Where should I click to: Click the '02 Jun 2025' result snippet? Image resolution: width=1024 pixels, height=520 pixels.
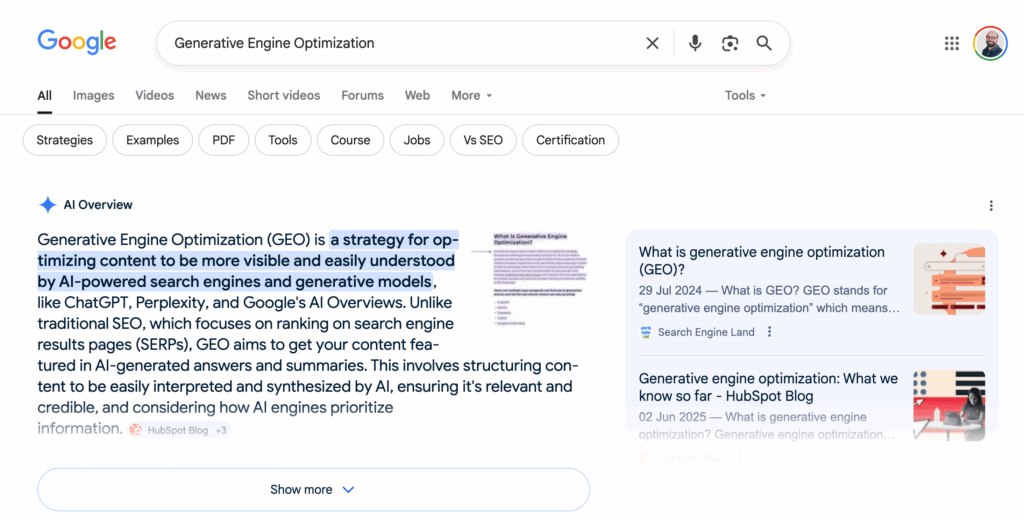pyautogui.click(x=768, y=425)
